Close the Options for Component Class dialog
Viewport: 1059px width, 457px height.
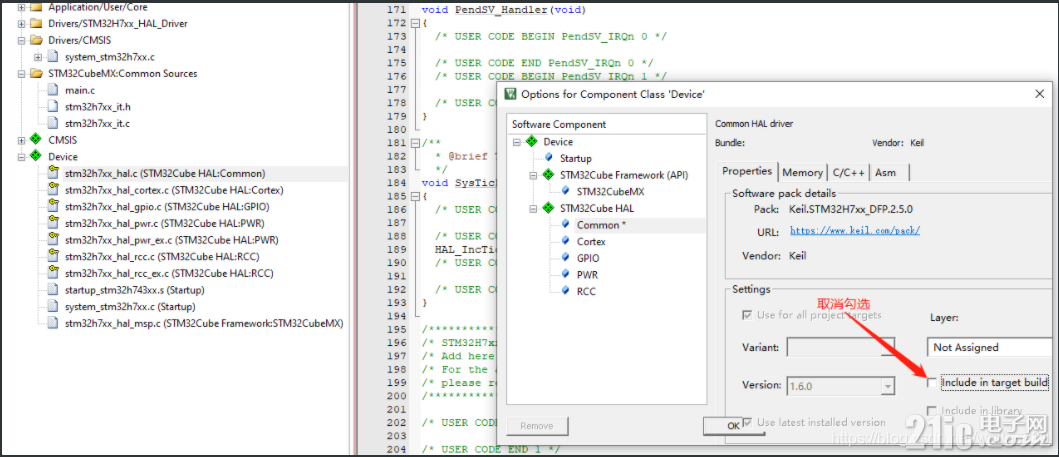click(x=1040, y=95)
